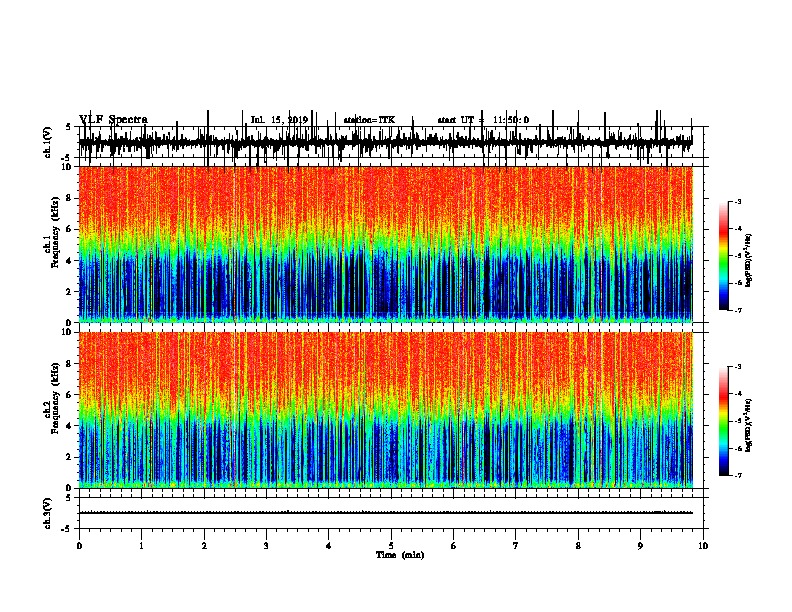Click the "VLF Spectra" plot title

pyautogui.click(x=113, y=120)
